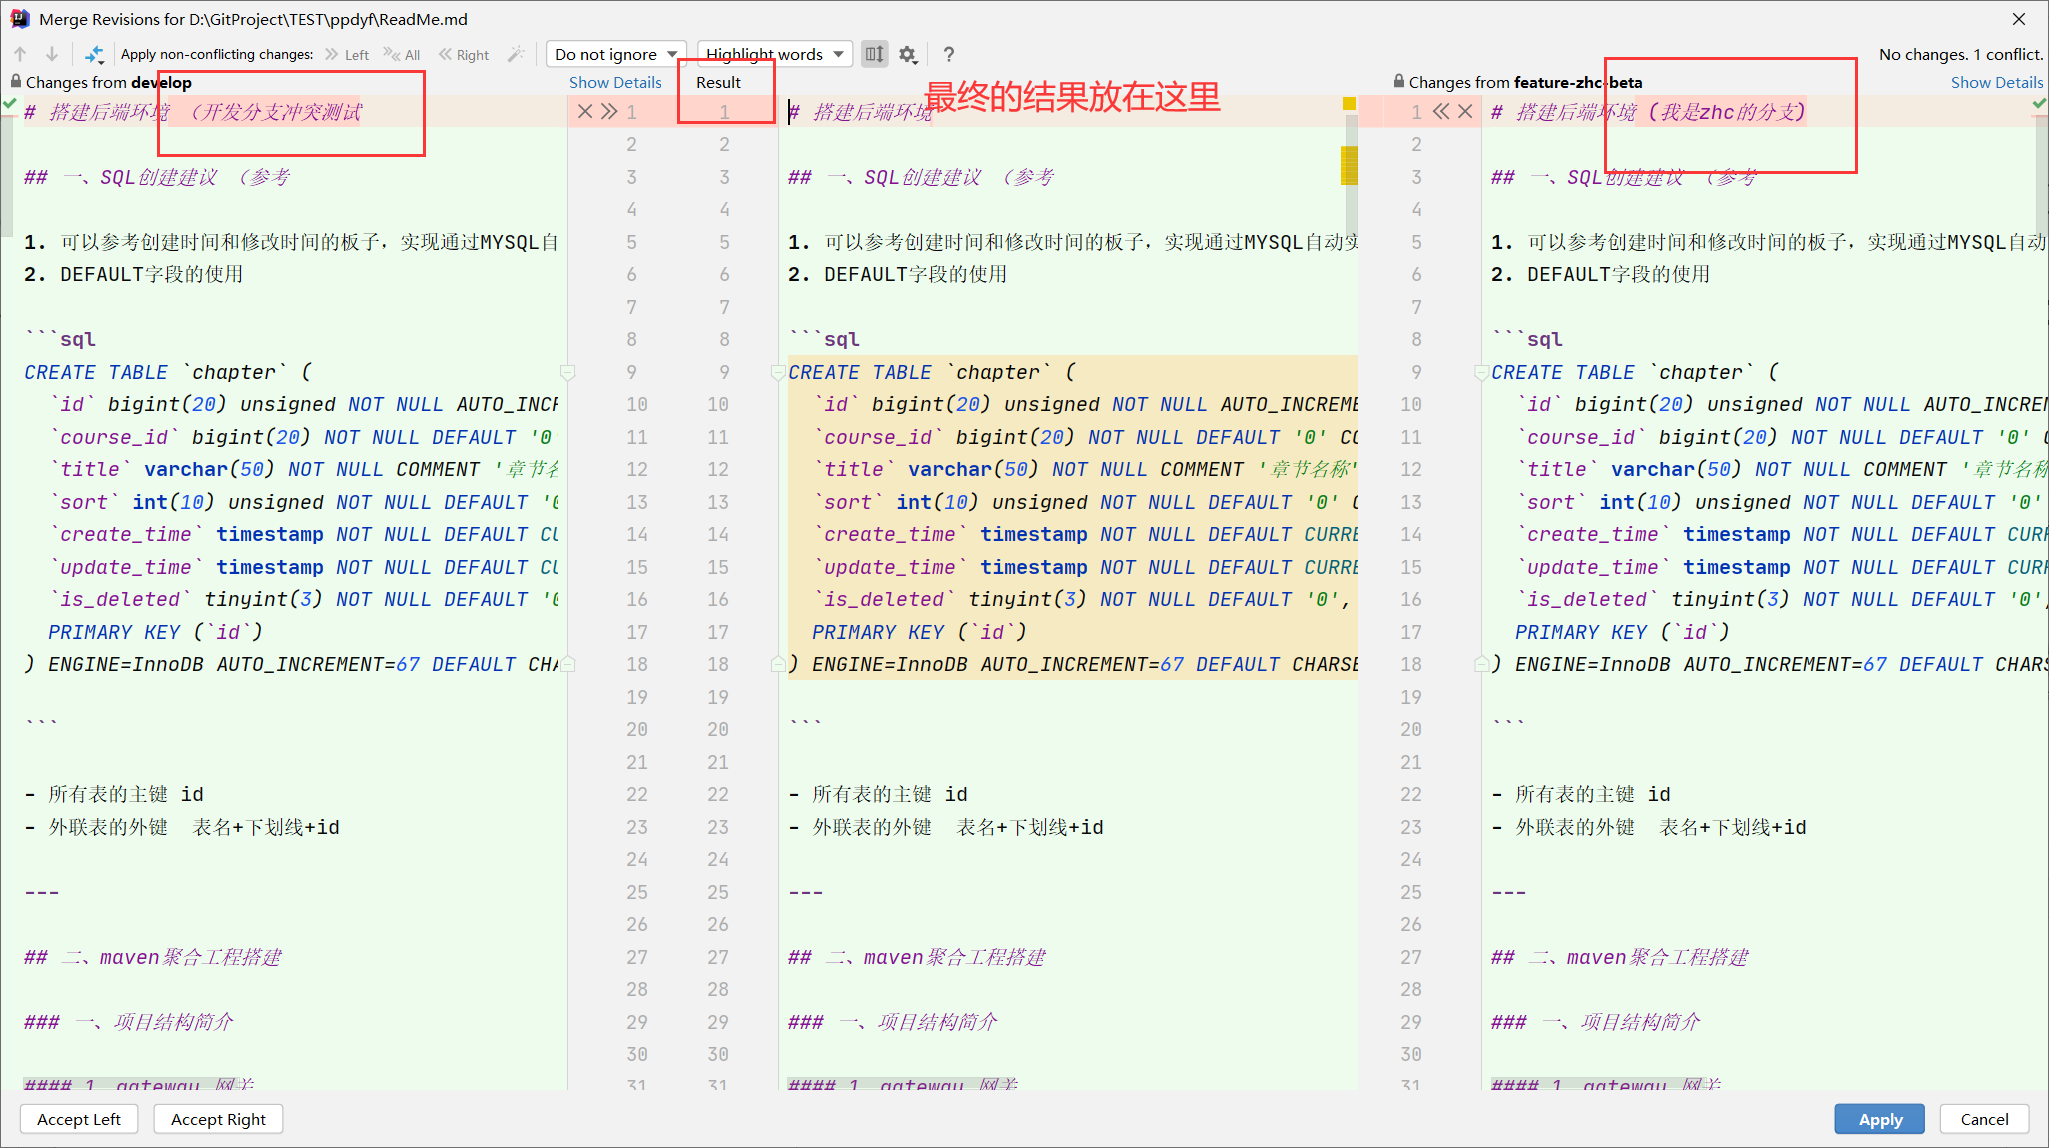
Task: Accept left change with >> arrows
Action: pyautogui.click(x=609, y=111)
